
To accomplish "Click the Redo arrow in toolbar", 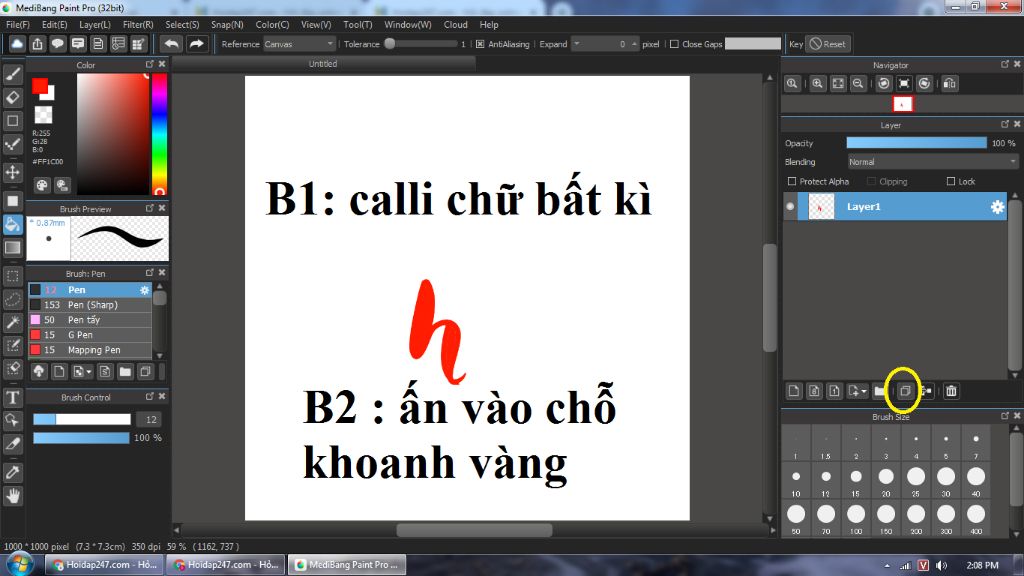I will point(196,44).
